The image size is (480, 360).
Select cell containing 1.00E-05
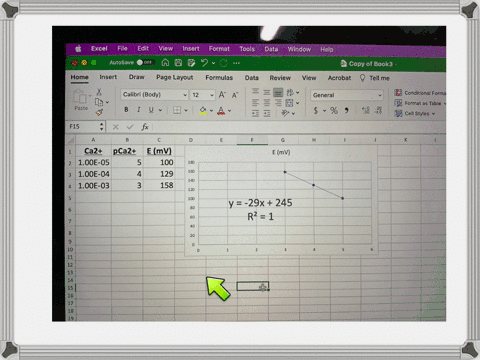pos(93,162)
